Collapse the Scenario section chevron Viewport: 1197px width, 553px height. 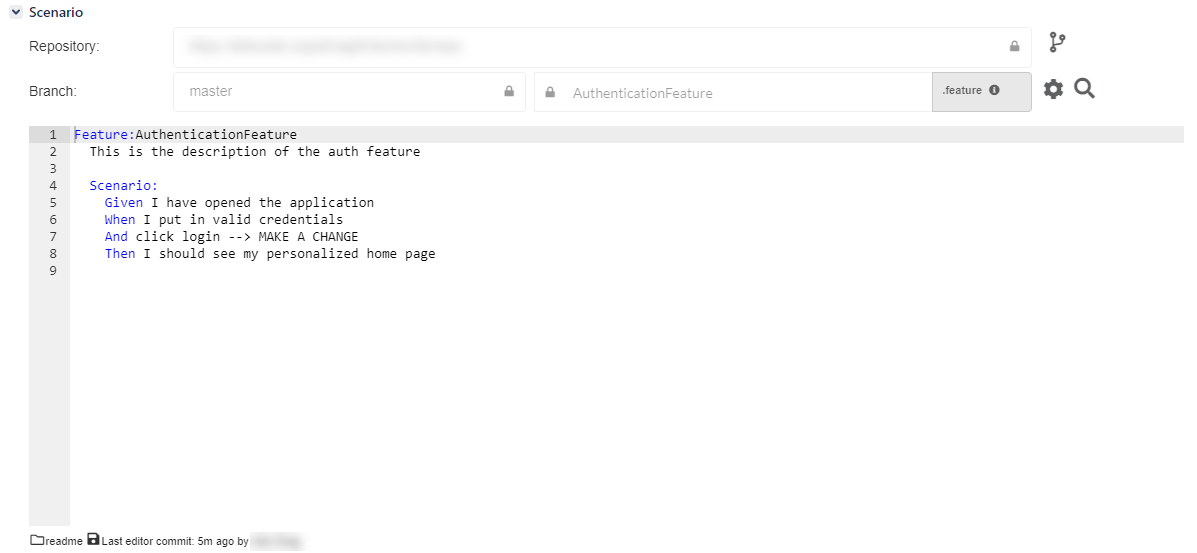click(15, 13)
